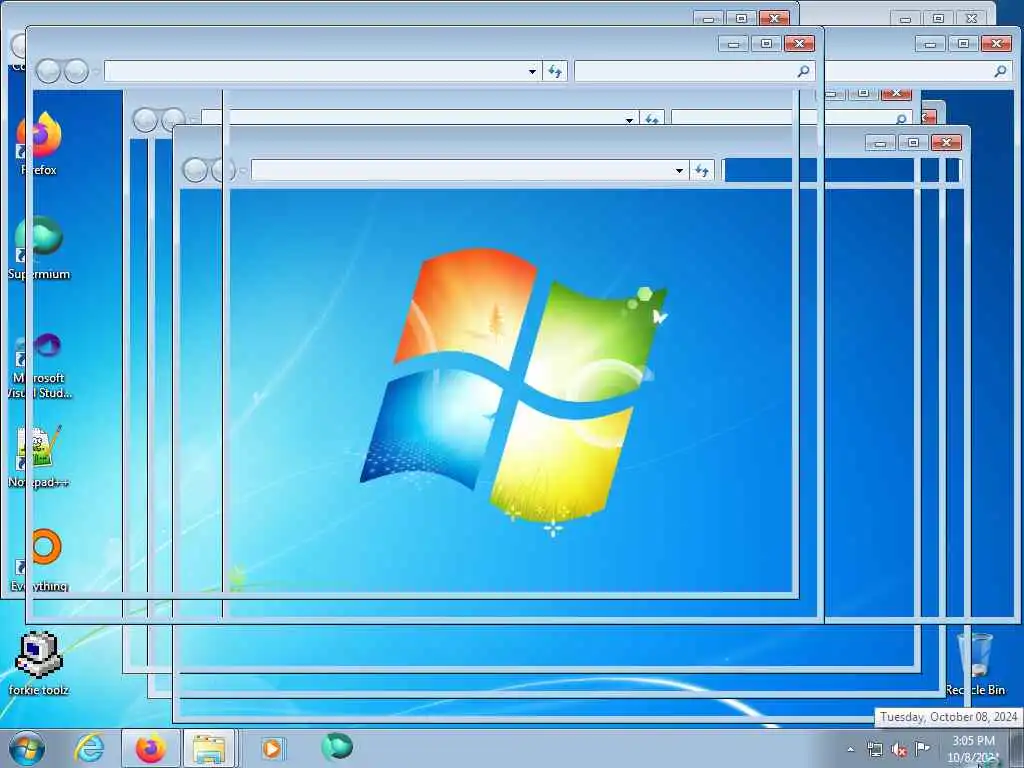Screen dimensions: 1024x768
Task: Select the Microsoft Visual Studio shortcut
Action: (x=39, y=366)
